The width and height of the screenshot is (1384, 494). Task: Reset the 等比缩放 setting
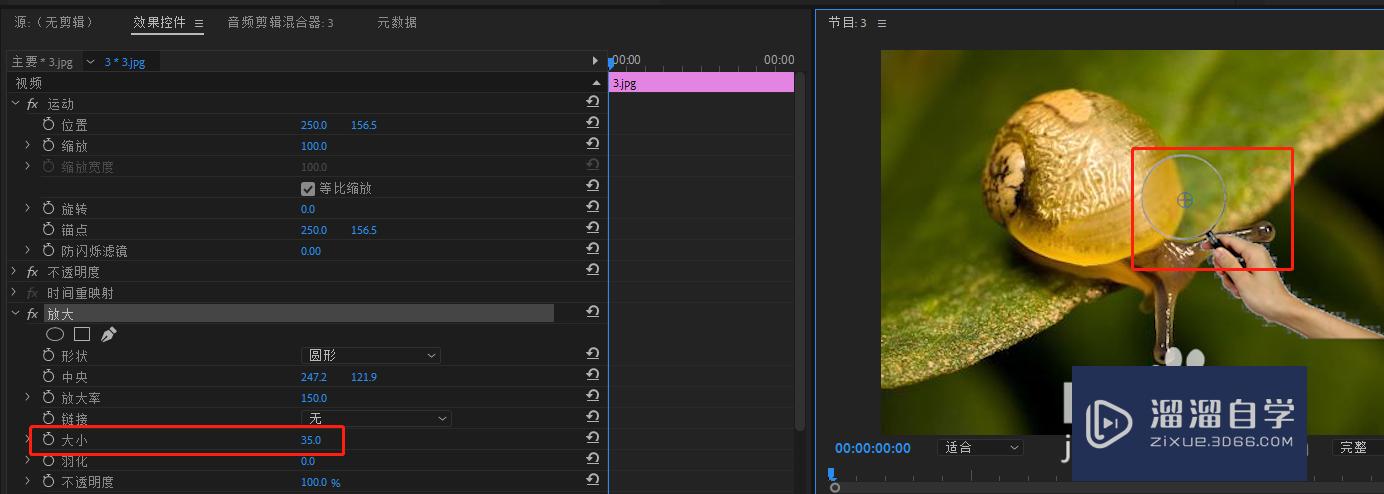[592, 188]
